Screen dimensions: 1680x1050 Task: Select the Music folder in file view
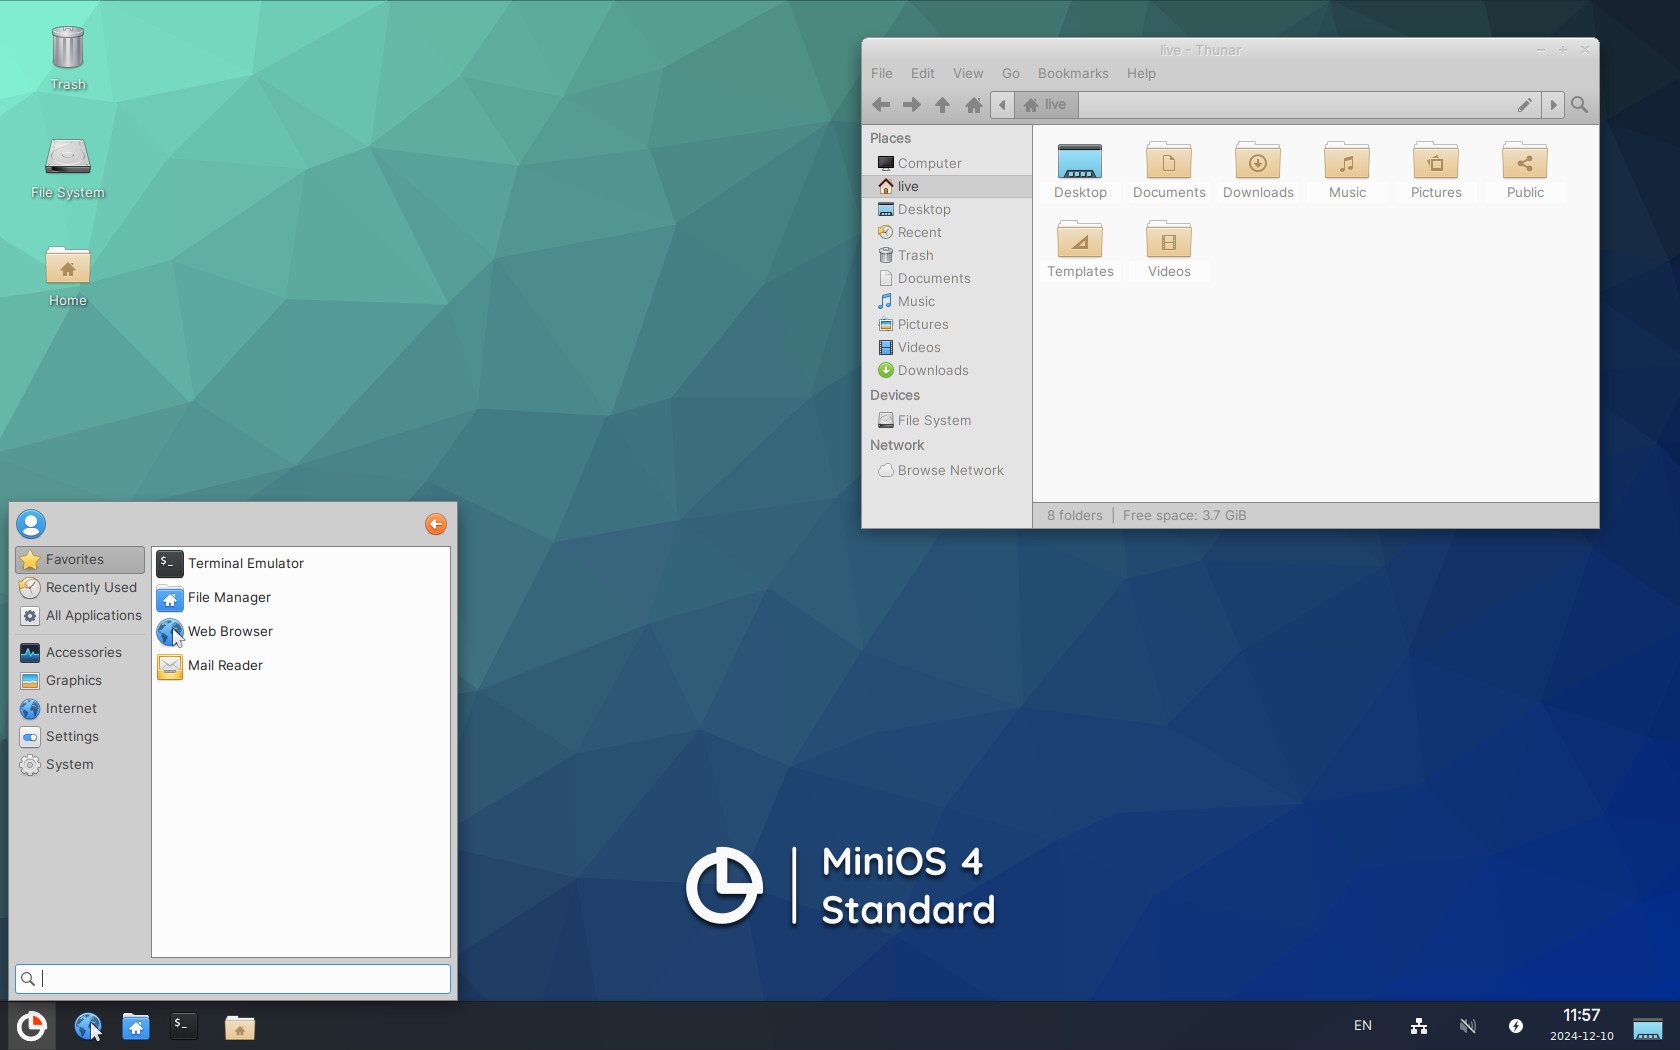pyautogui.click(x=1347, y=171)
